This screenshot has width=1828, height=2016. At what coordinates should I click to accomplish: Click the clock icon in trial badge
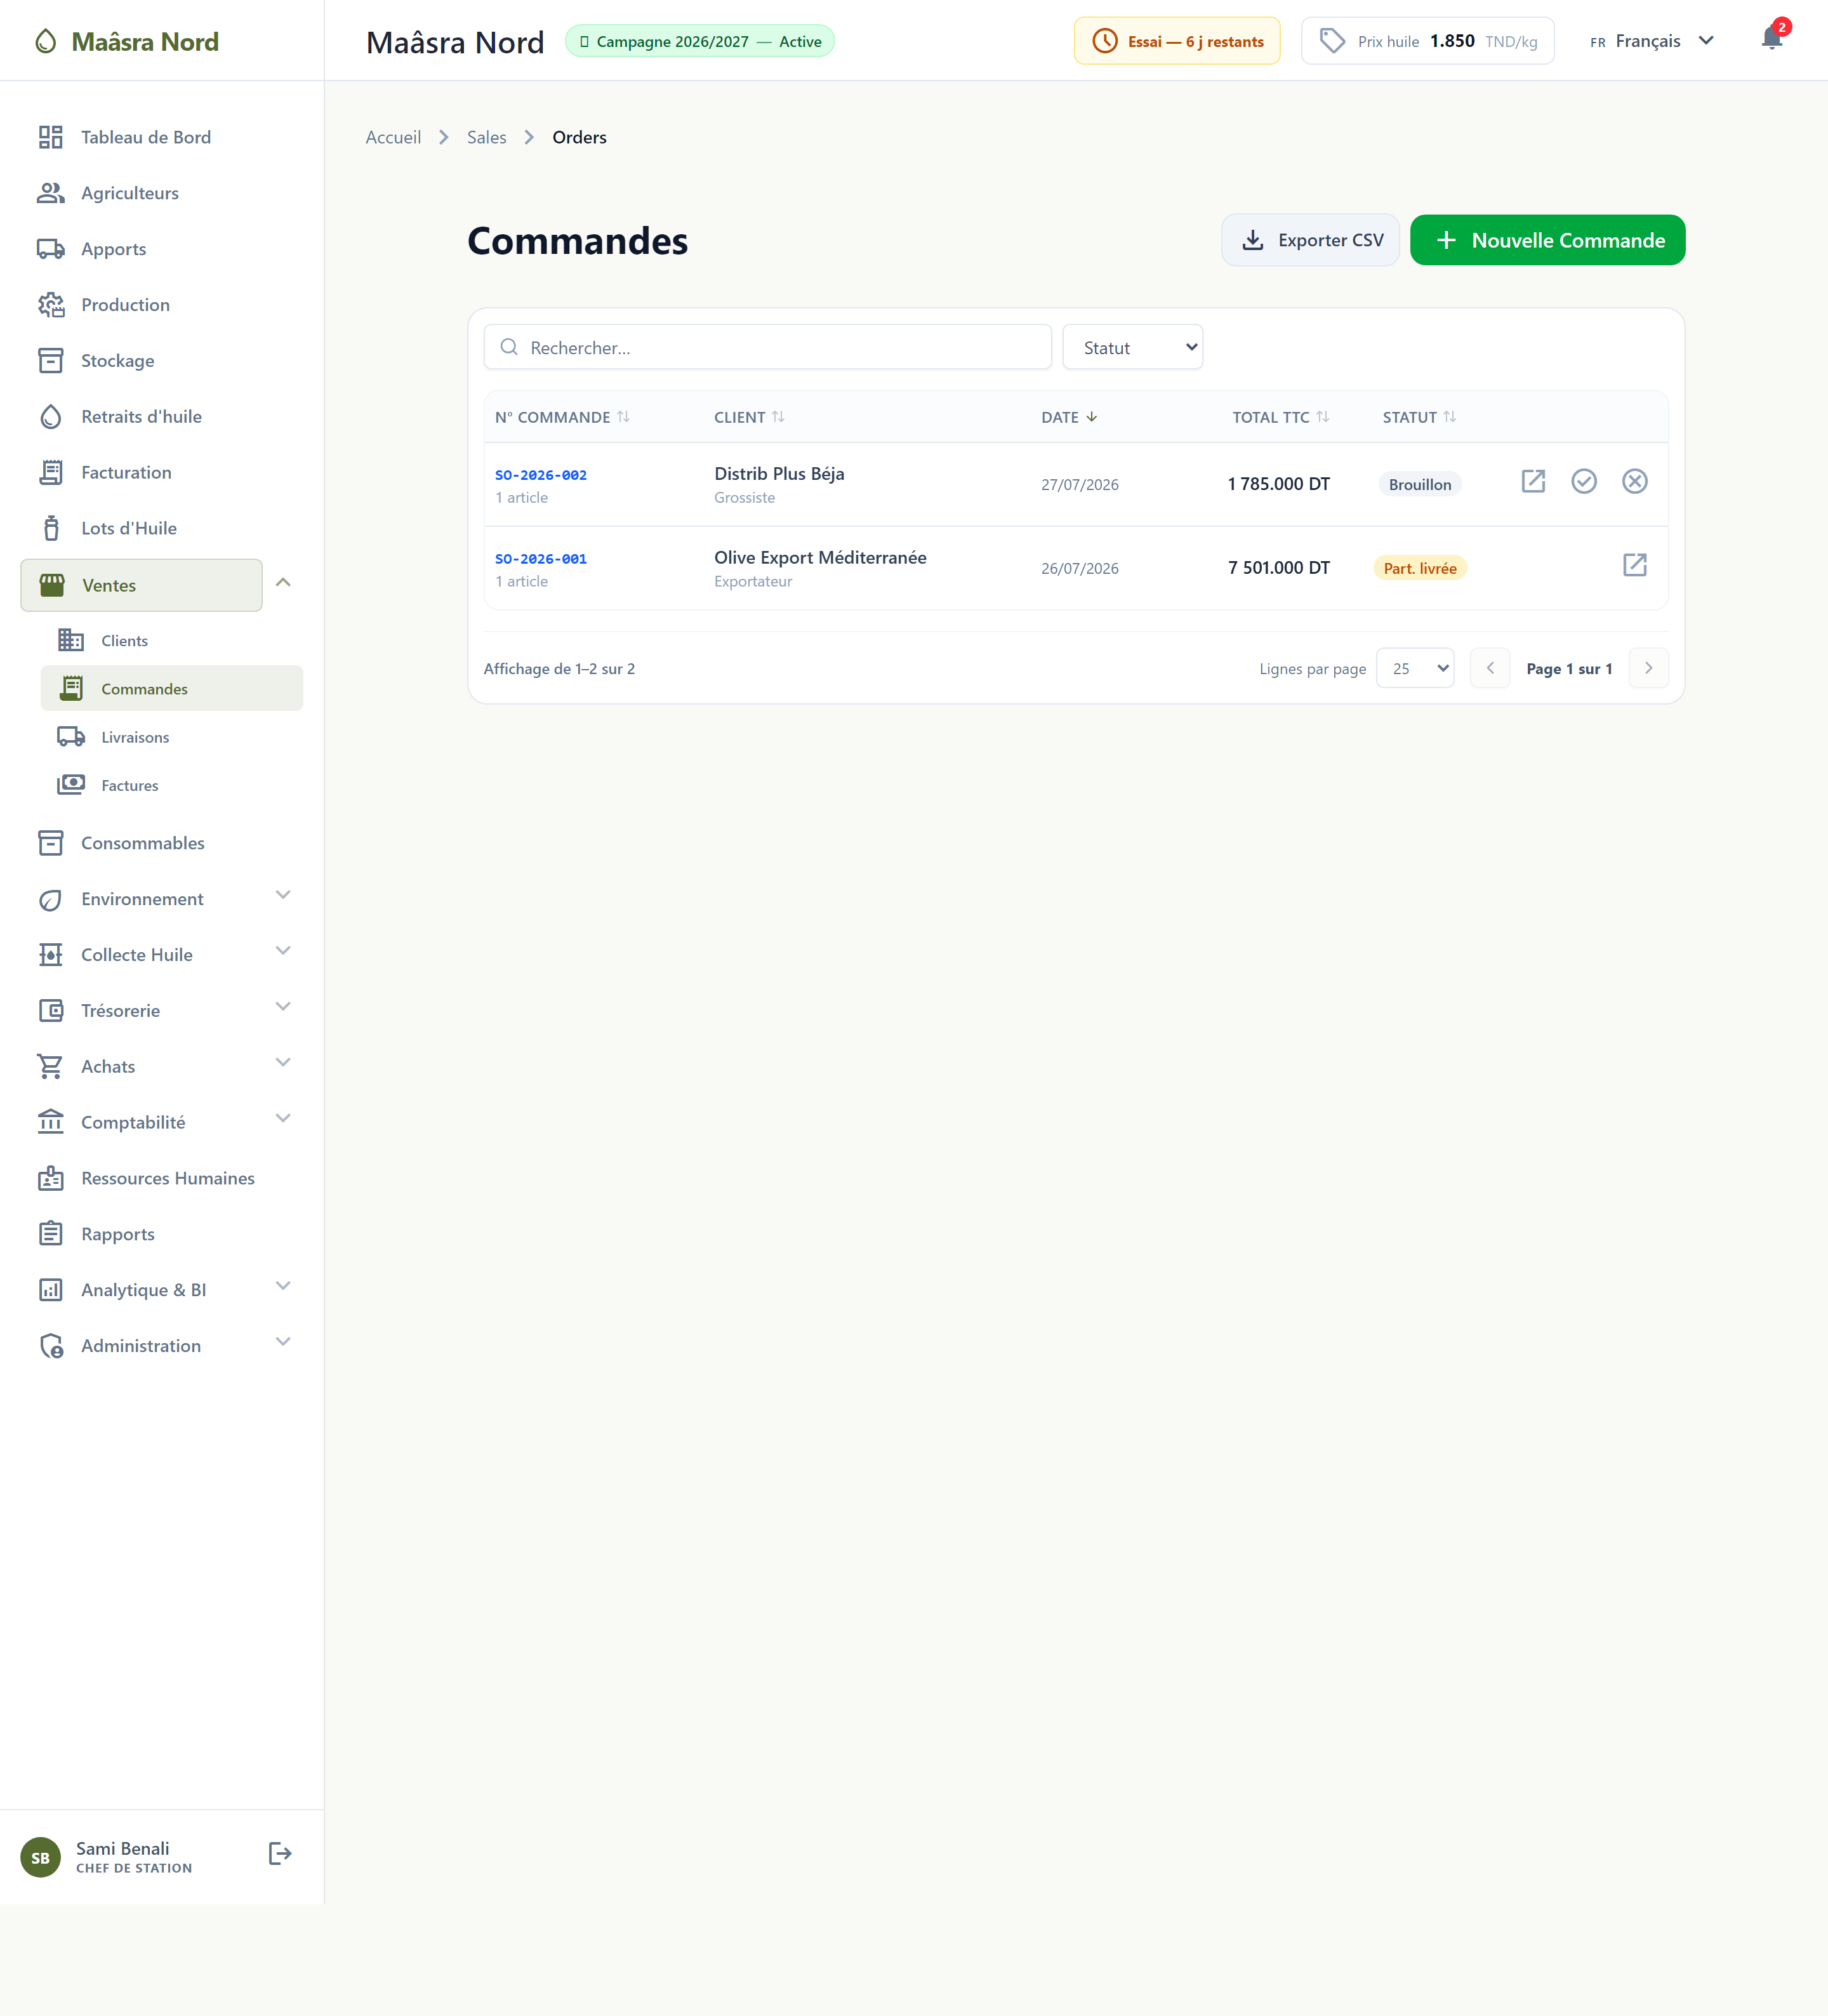click(x=1105, y=41)
